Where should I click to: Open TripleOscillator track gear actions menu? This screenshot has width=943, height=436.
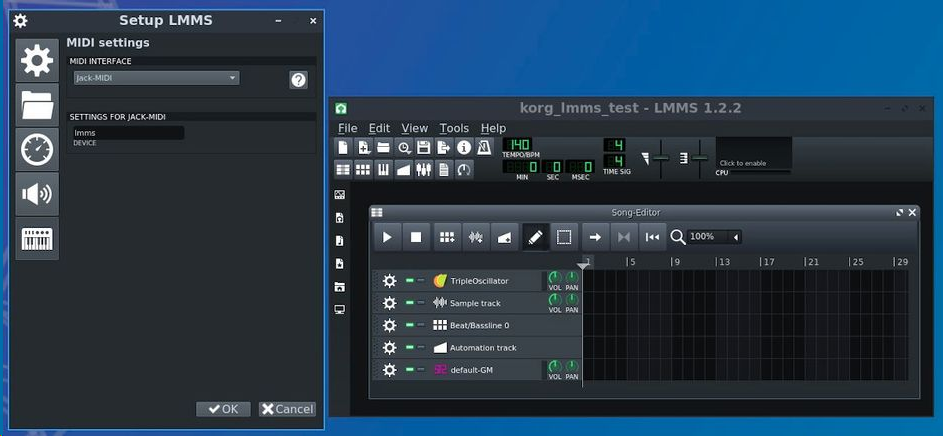pos(390,281)
